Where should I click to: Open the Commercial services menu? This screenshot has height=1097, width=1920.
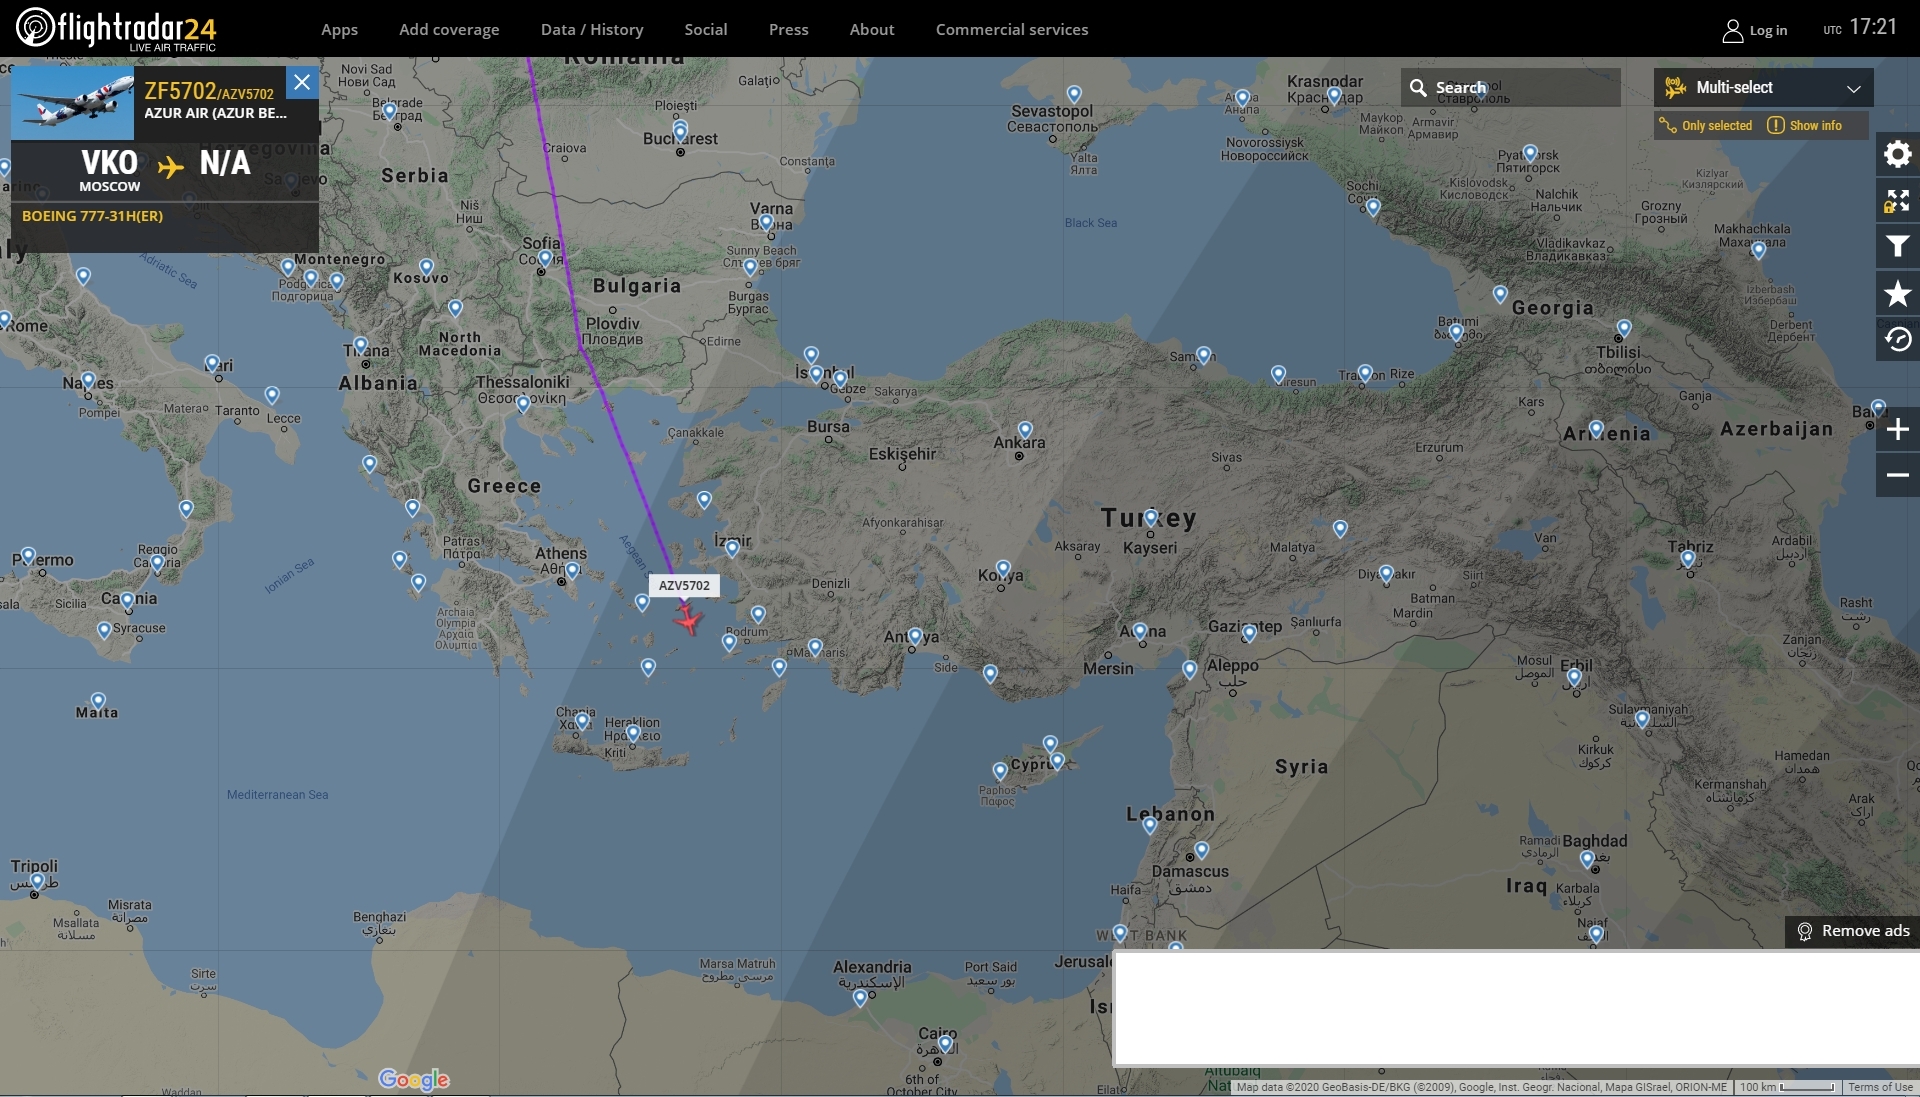pyautogui.click(x=1012, y=30)
